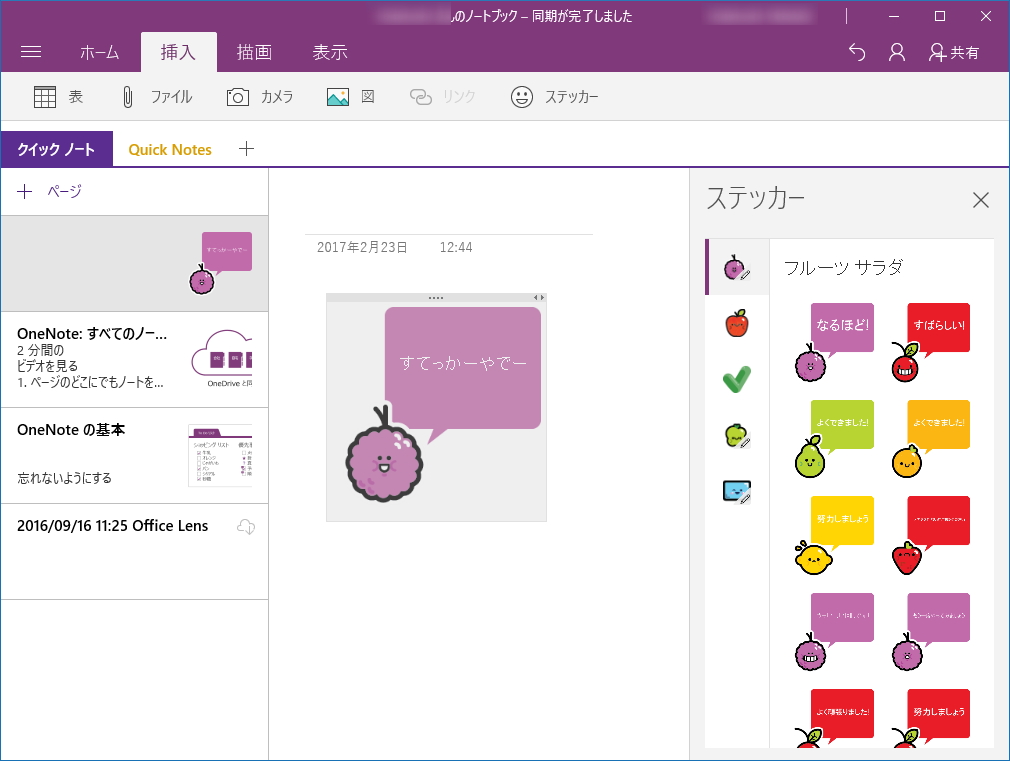Screen dimensions: 1010x761
Task: Add a new section with plus icon
Action: (246, 149)
